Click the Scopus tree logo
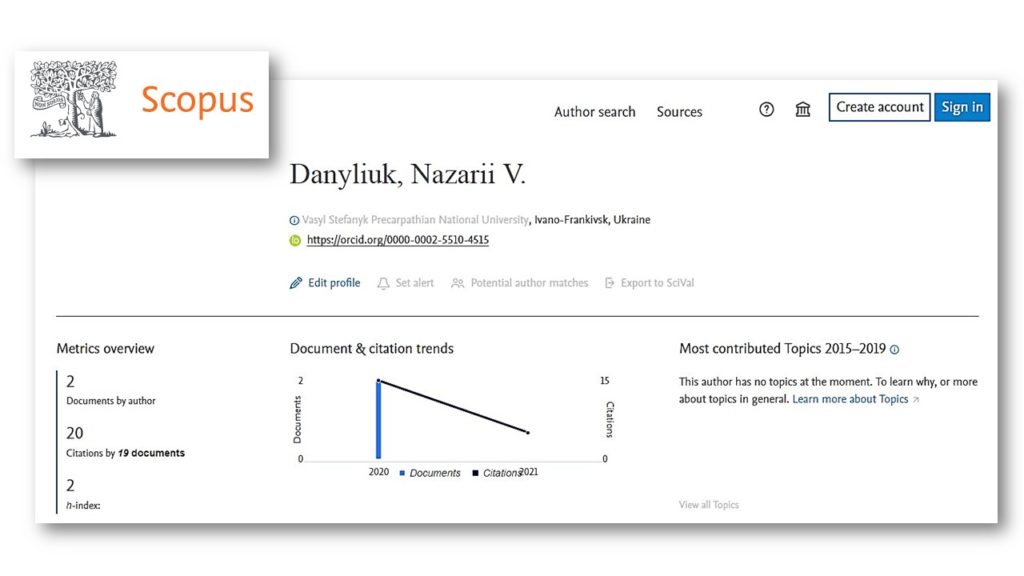1024x576 pixels. 73,99
